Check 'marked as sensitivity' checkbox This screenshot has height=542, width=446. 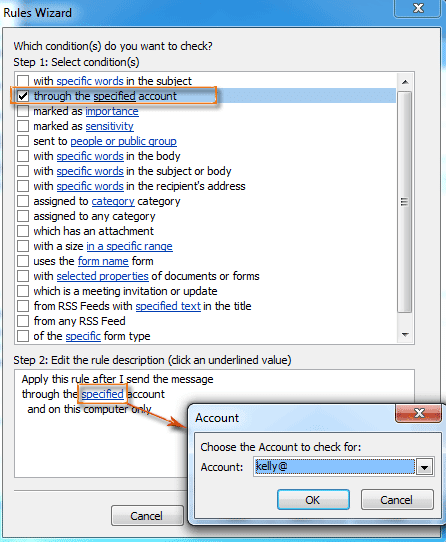(x=23, y=126)
